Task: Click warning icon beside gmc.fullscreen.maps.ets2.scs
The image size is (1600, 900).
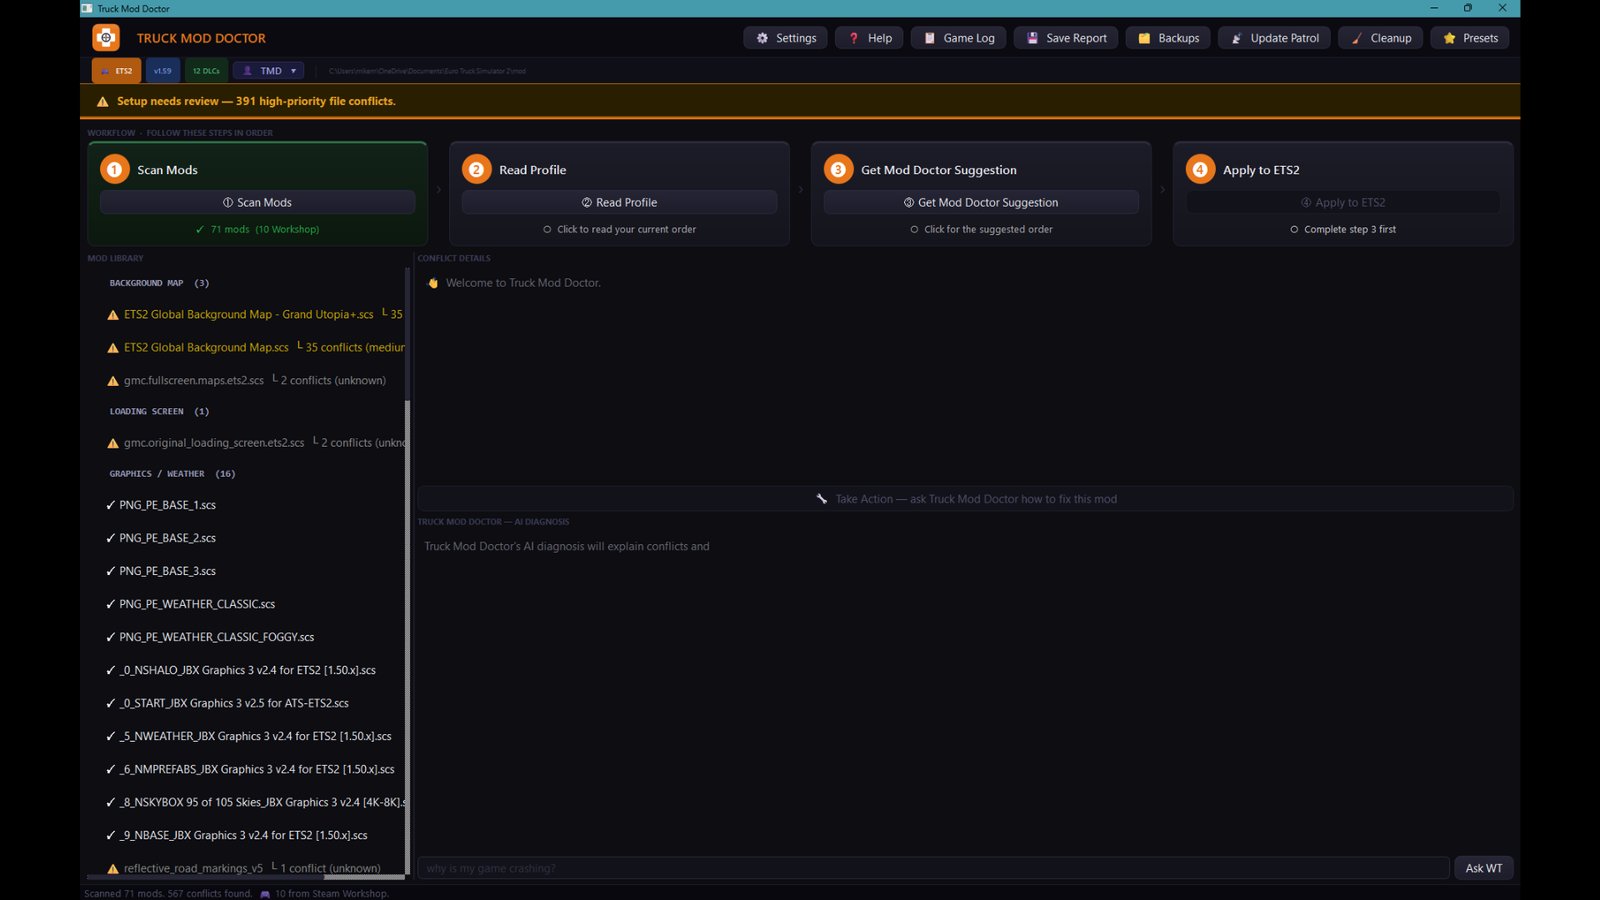Action: pos(113,381)
